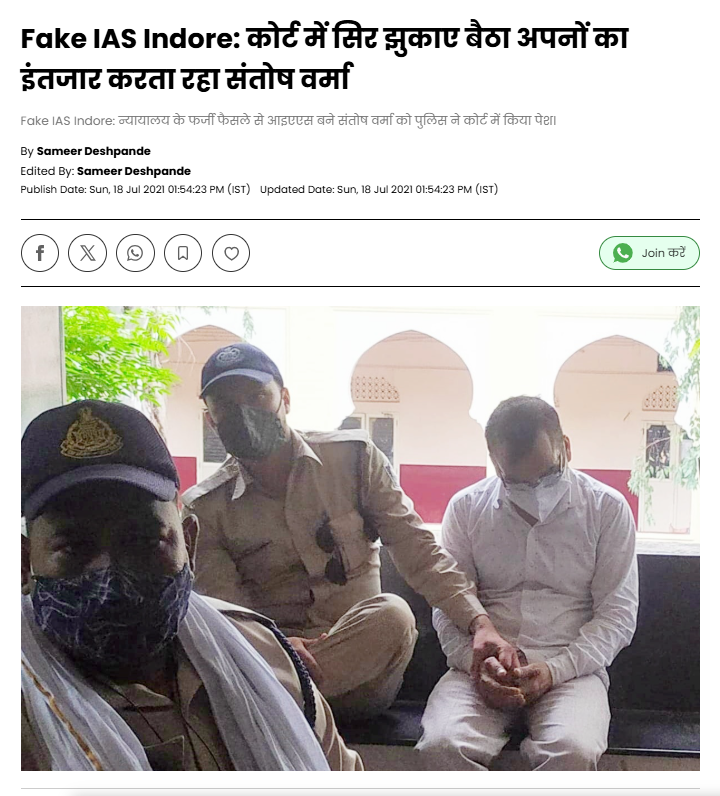Select the Updated Date timestamp text

[379, 189]
